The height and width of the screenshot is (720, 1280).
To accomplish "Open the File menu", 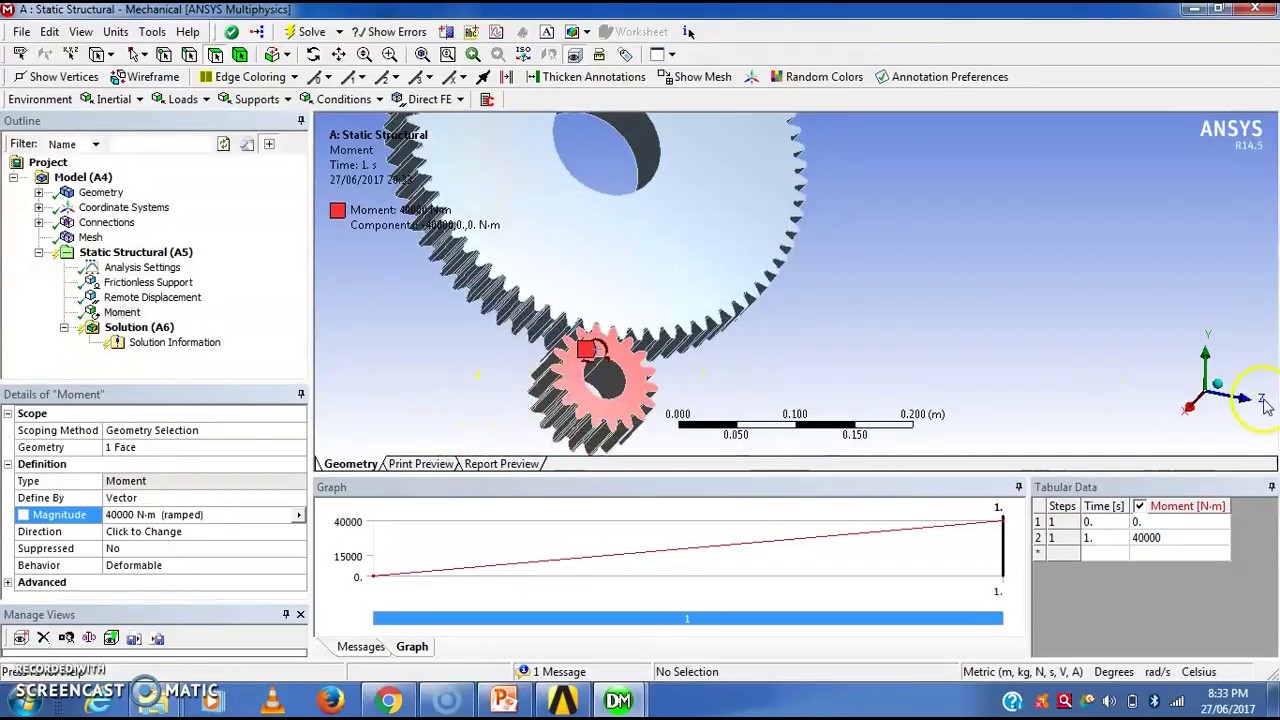I will point(21,32).
